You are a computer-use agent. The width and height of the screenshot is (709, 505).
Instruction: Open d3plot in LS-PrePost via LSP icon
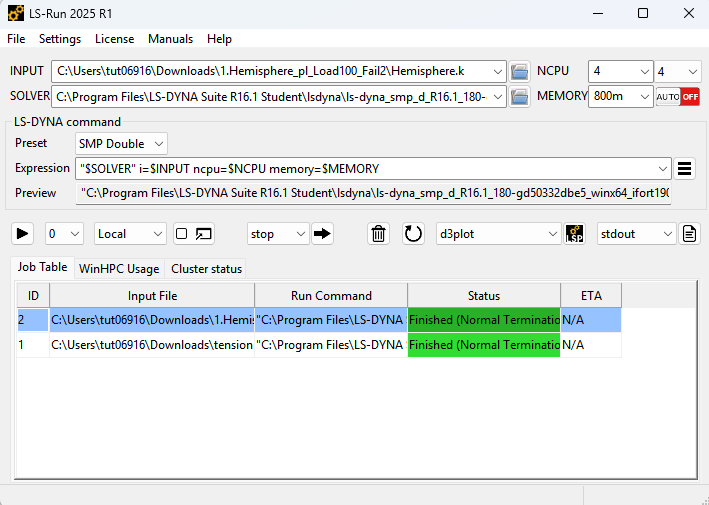pyautogui.click(x=574, y=234)
